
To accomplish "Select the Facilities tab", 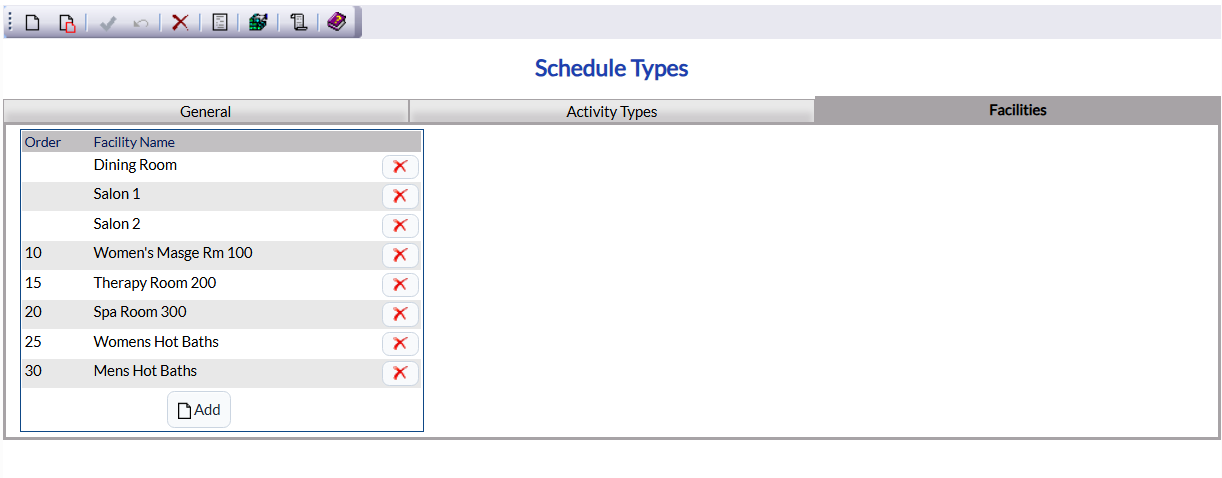I will tap(1018, 110).
